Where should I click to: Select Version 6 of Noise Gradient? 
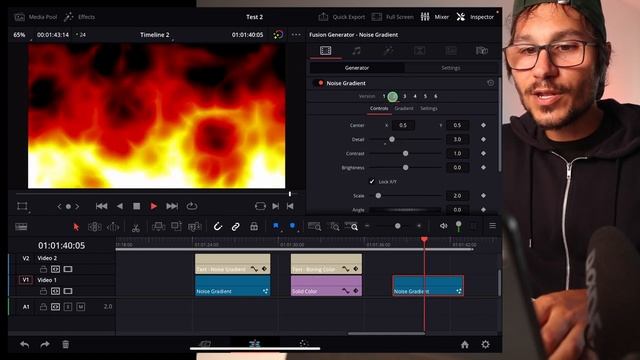point(436,96)
